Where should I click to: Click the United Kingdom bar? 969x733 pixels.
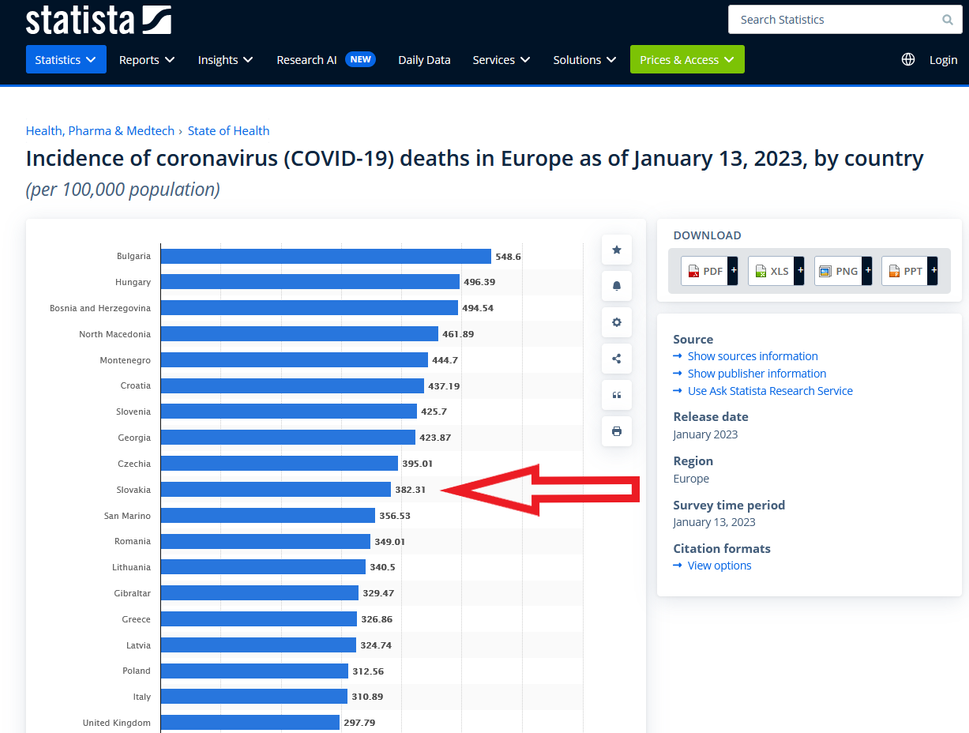click(x=250, y=722)
